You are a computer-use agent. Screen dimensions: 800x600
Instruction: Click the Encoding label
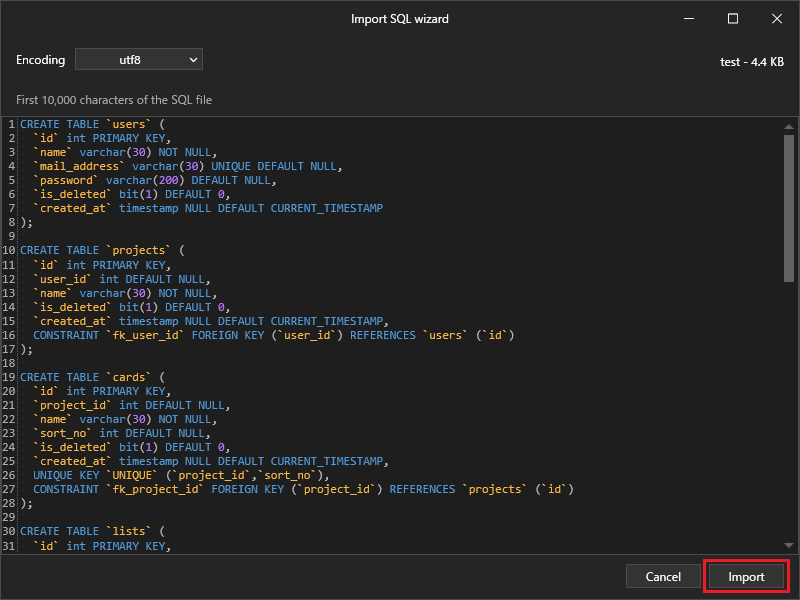click(40, 60)
